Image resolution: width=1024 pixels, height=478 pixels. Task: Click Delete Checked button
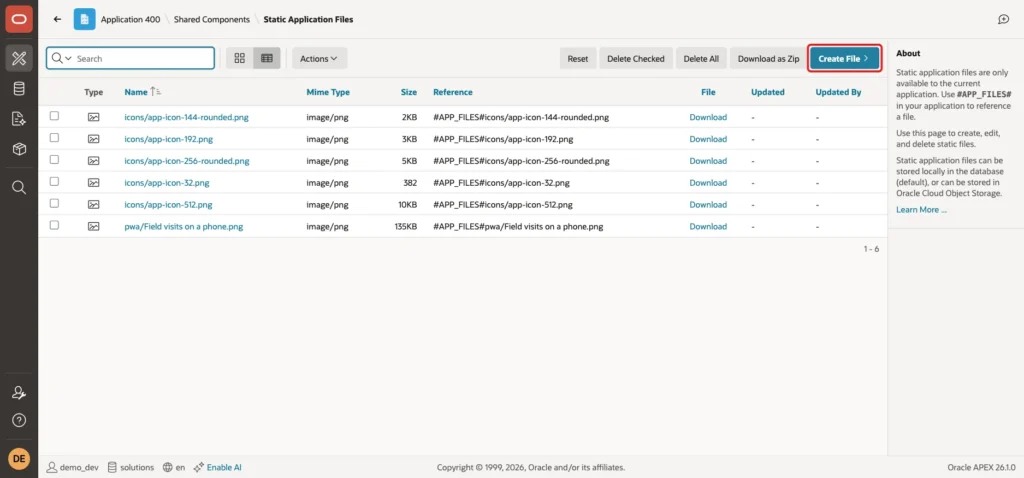click(x=635, y=58)
